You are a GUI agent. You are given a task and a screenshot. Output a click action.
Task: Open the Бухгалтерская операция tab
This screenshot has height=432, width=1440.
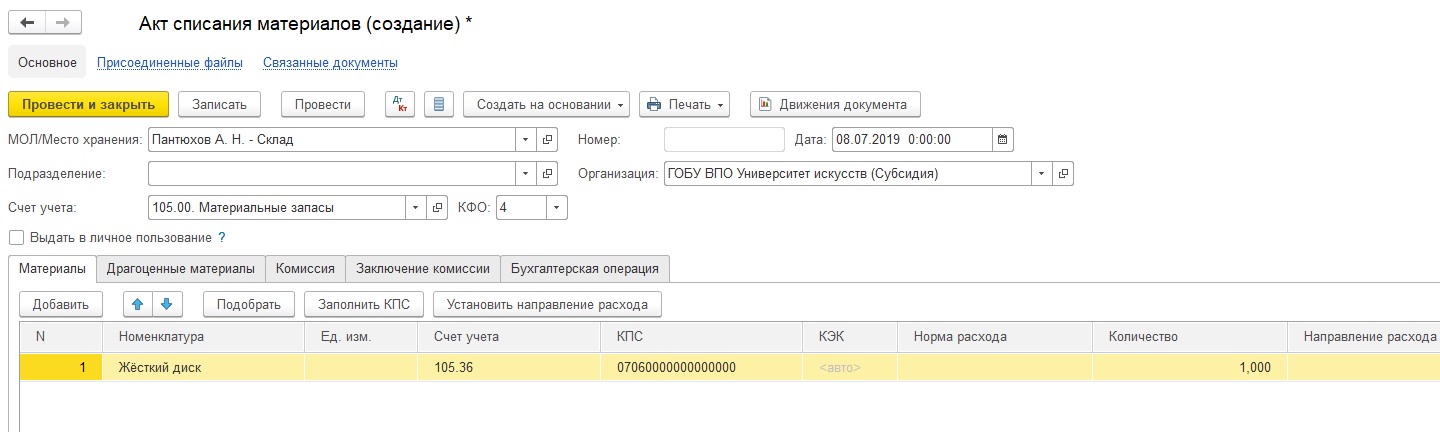click(x=584, y=268)
